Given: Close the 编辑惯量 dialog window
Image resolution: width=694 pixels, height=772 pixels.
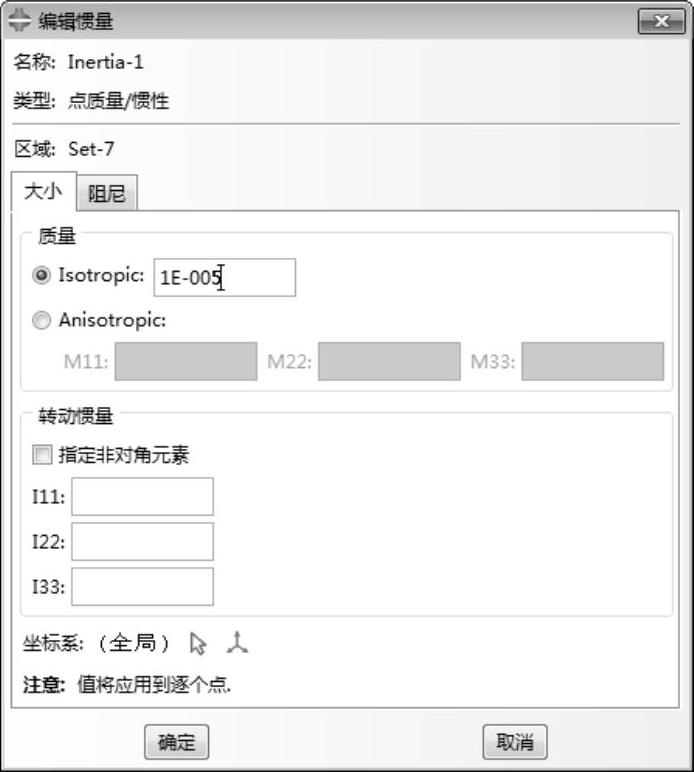Looking at the screenshot, I should tap(661, 21).
